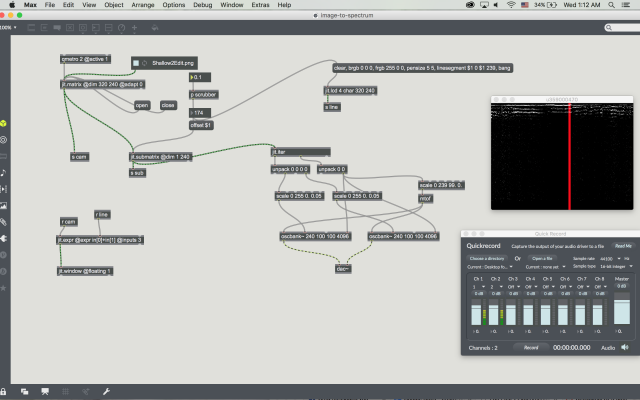Open the Objects browser cube icon in sidebar
Screen dimensions: 640x400
click(3, 123)
